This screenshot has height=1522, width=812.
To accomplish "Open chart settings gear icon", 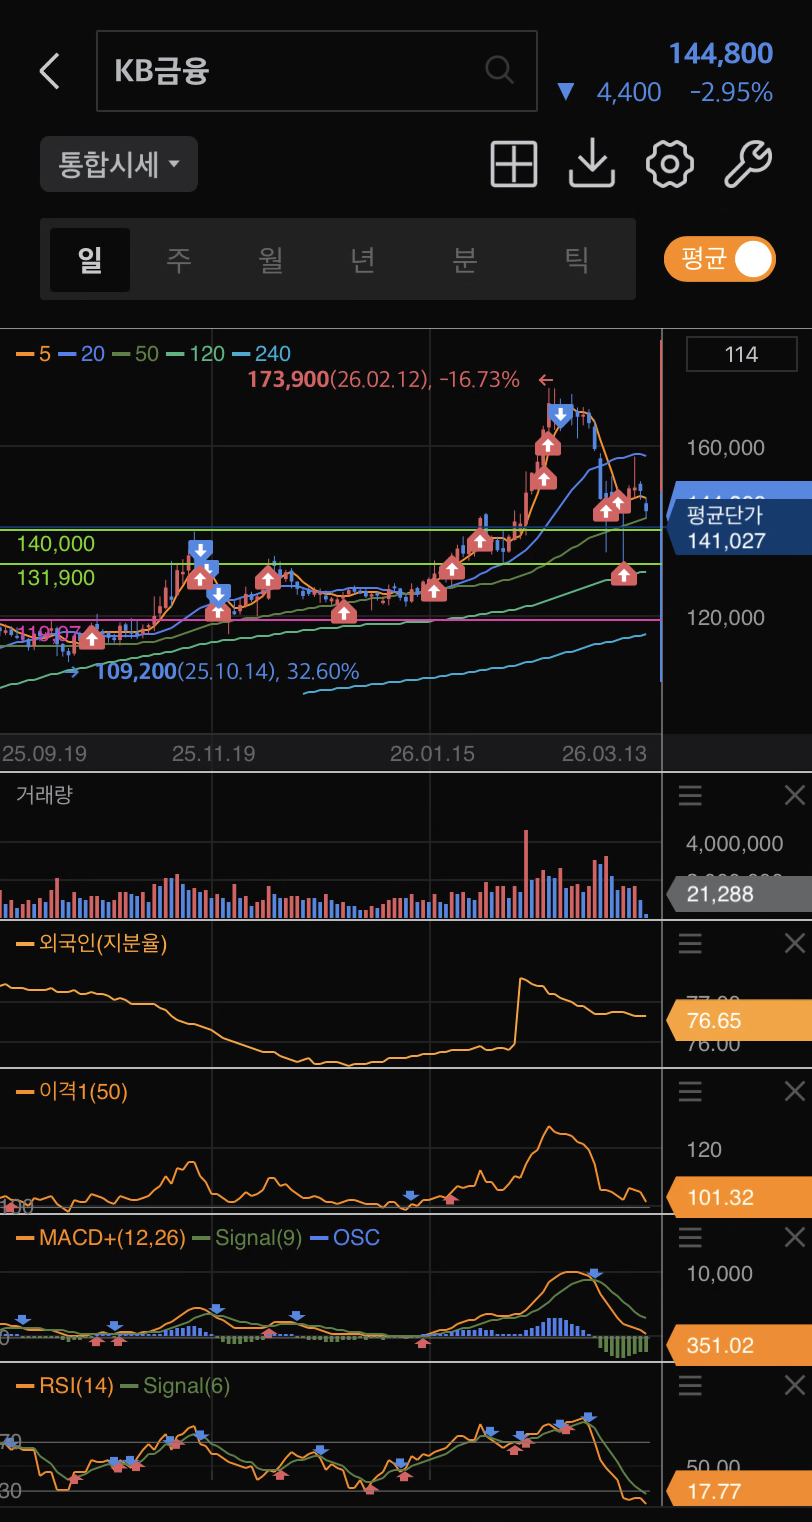I will (x=670, y=164).
